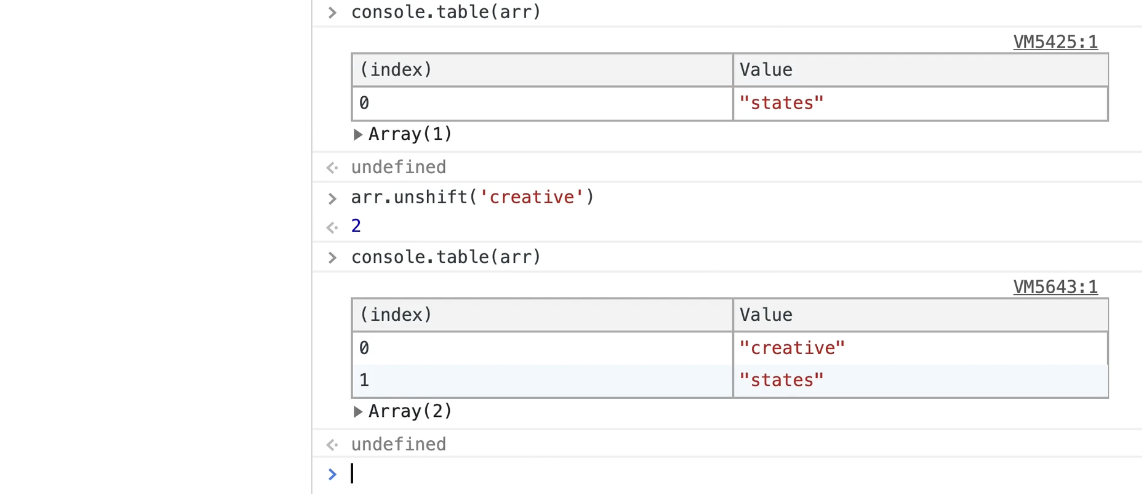Focus the empty console input line
The image size is (1142, 494).
(x=700, y=474)
